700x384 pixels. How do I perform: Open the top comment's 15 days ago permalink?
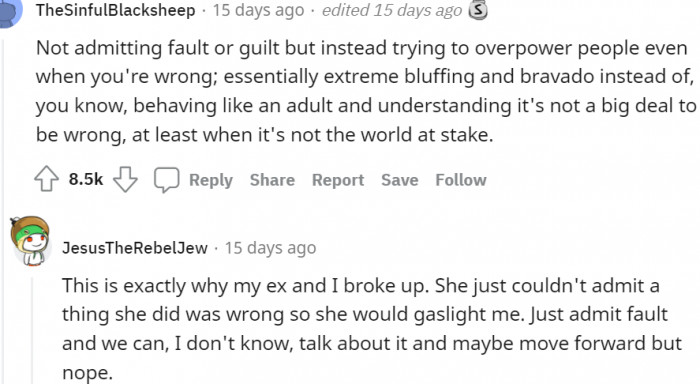[258, 10]
